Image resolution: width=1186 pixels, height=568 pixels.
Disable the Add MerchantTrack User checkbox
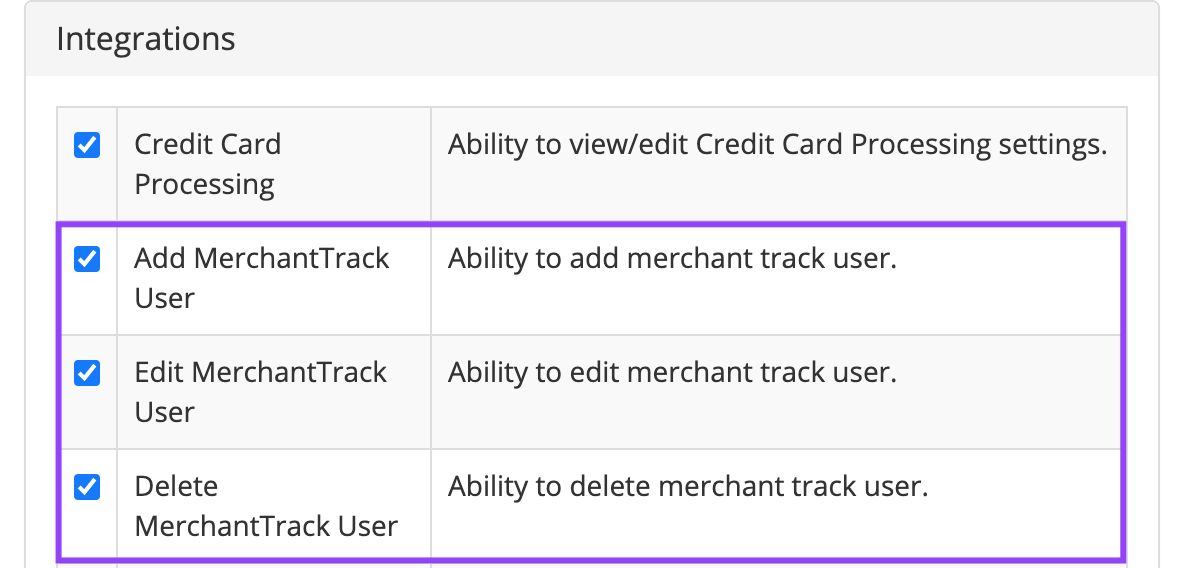click(87, 260)
